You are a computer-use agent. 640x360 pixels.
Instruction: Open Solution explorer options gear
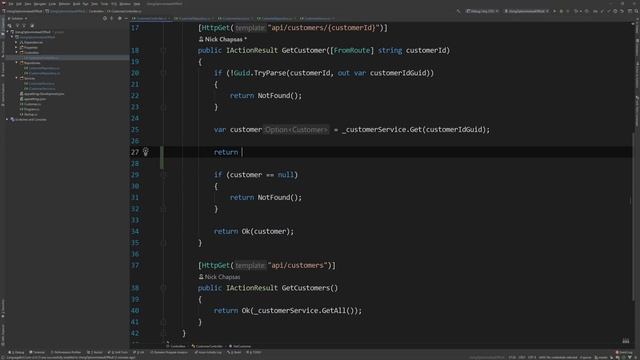[x=120, y=18]
